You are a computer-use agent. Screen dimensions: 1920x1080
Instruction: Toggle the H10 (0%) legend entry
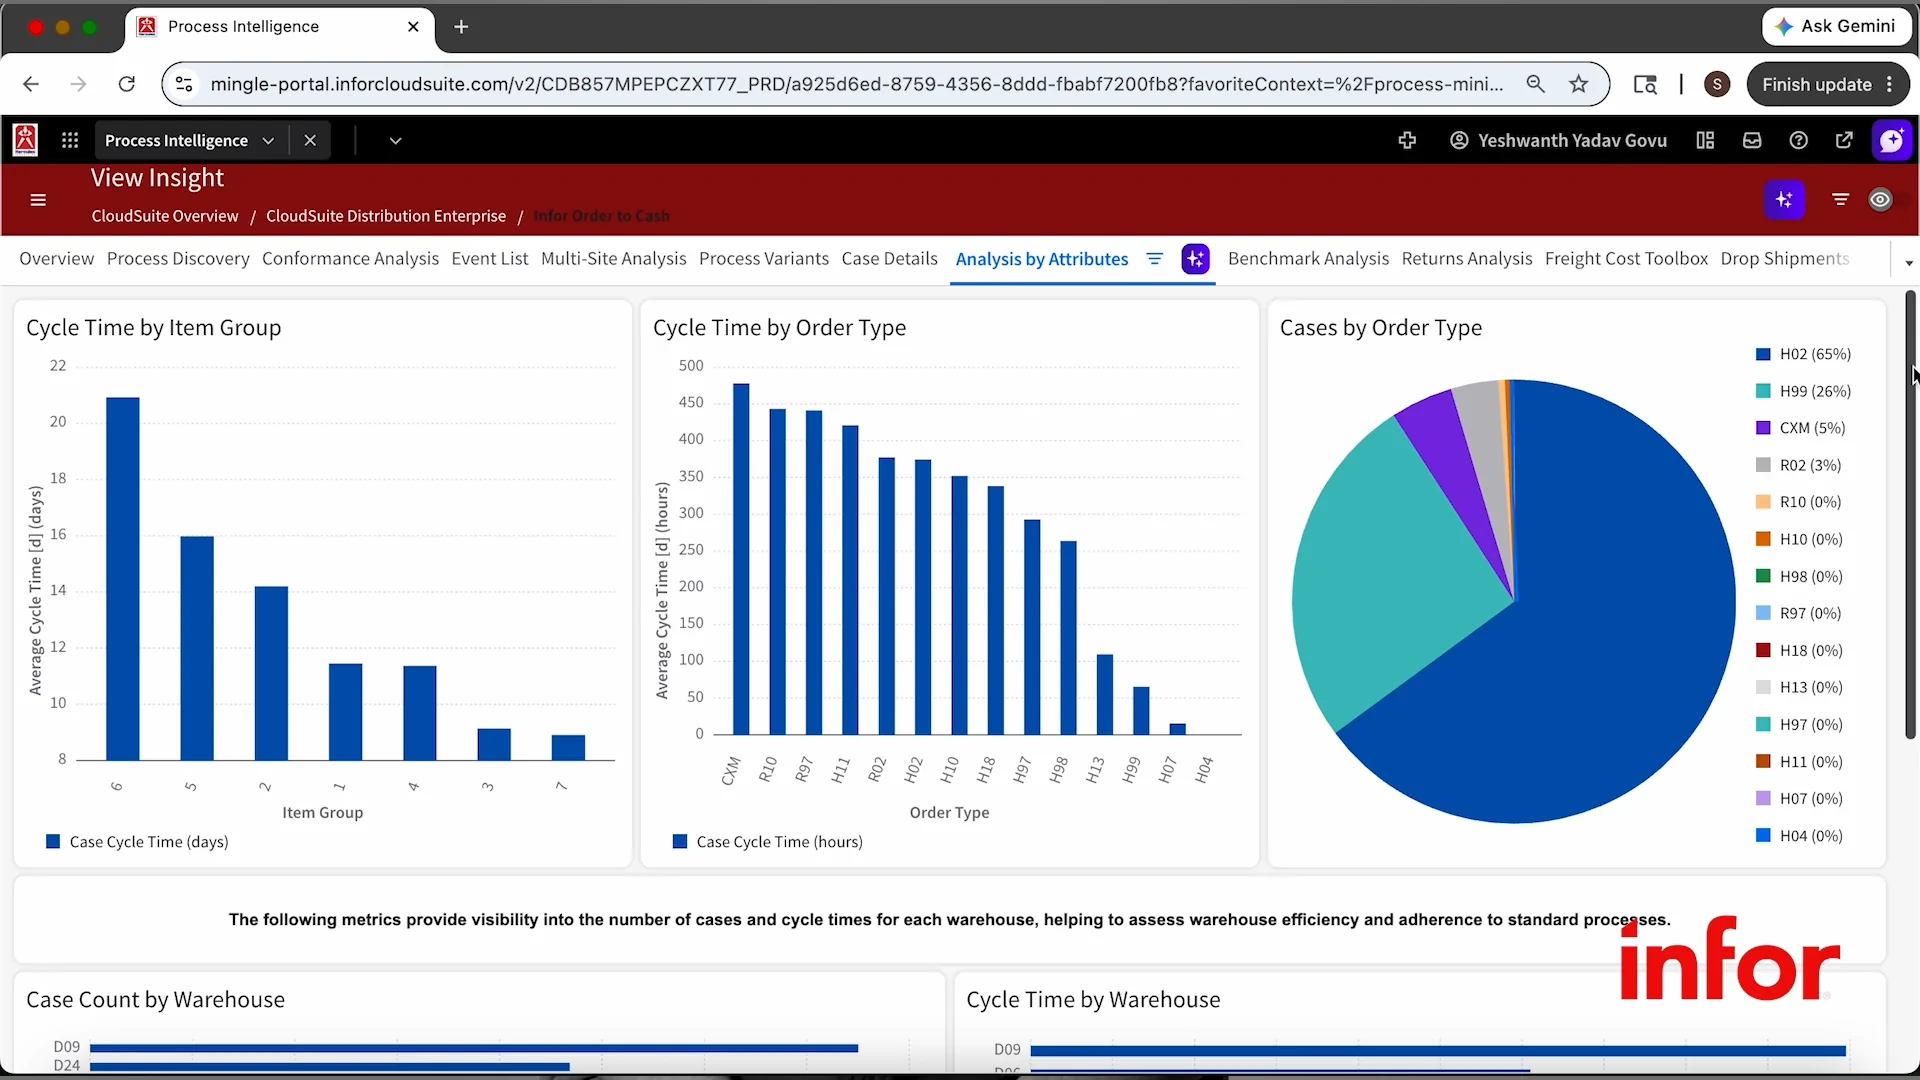pos(1798,539)
